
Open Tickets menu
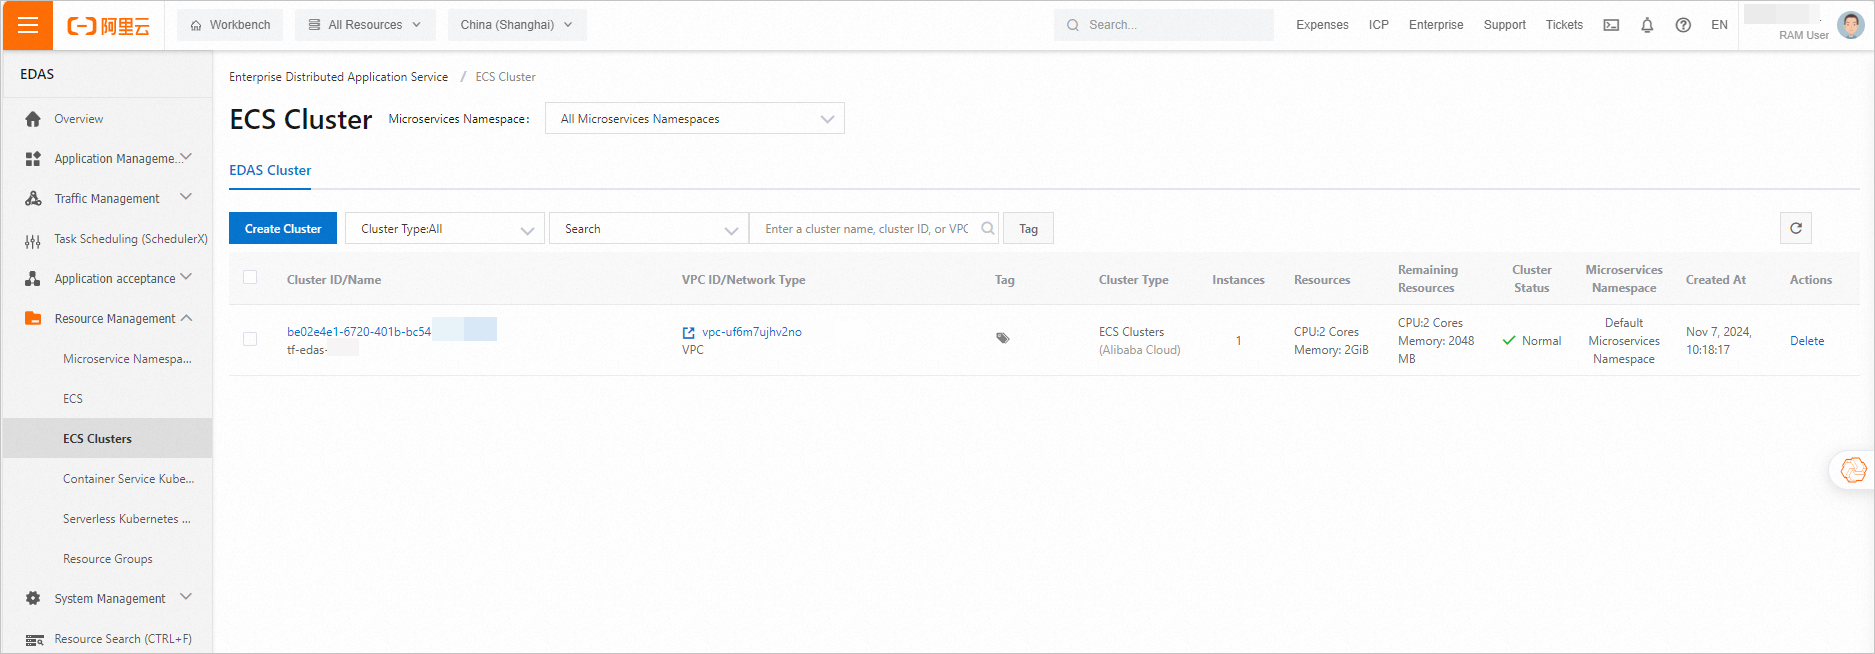(x=1564, y=25)
